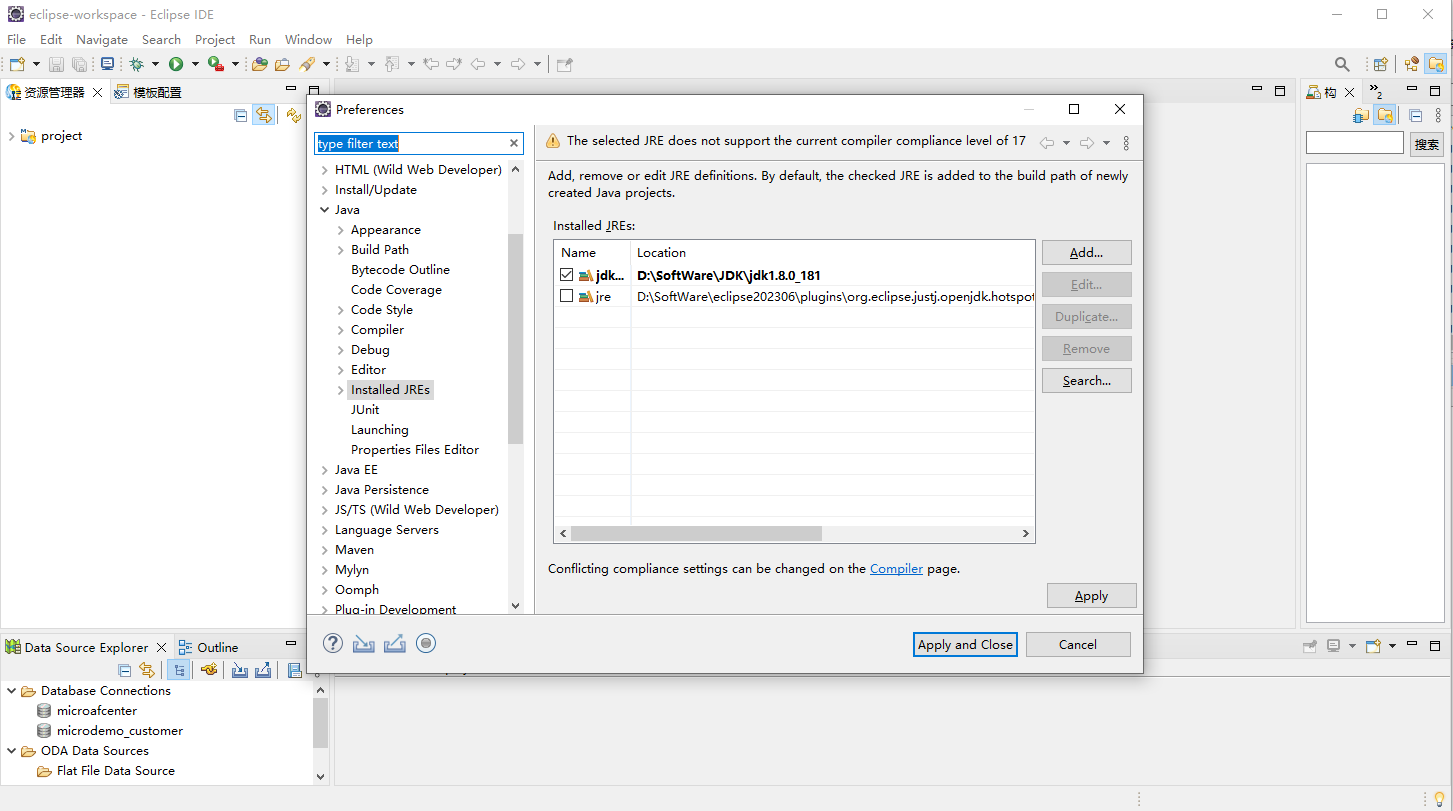Open the Window menu
Screen dimensions: 1453x811
(308, 40)
